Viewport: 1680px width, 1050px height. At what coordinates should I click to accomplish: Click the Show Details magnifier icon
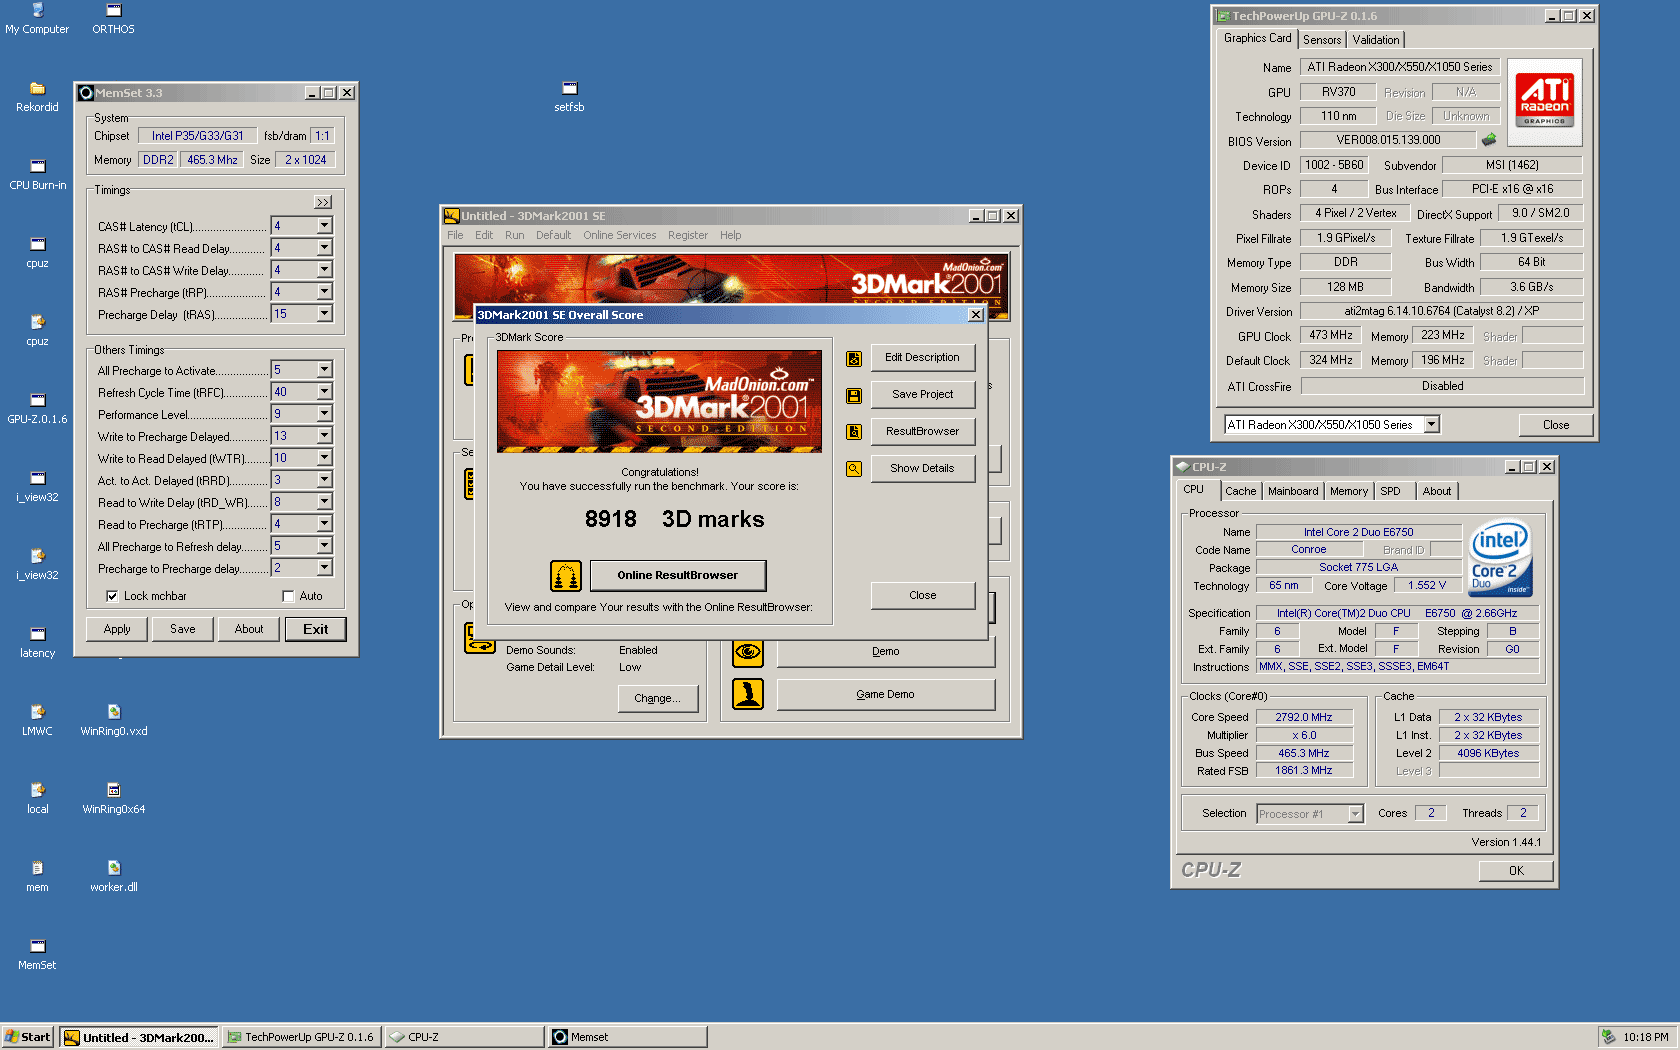pyautogui.click(x=854, y=469)
